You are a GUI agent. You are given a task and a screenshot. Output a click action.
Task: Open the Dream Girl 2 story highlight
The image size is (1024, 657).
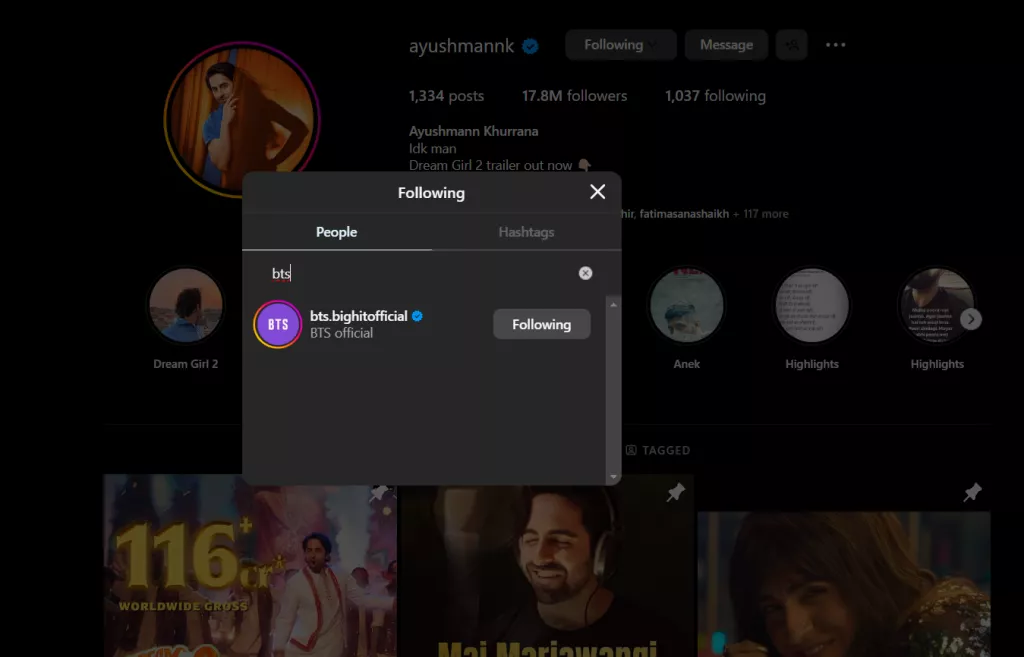tap(186, 305)
